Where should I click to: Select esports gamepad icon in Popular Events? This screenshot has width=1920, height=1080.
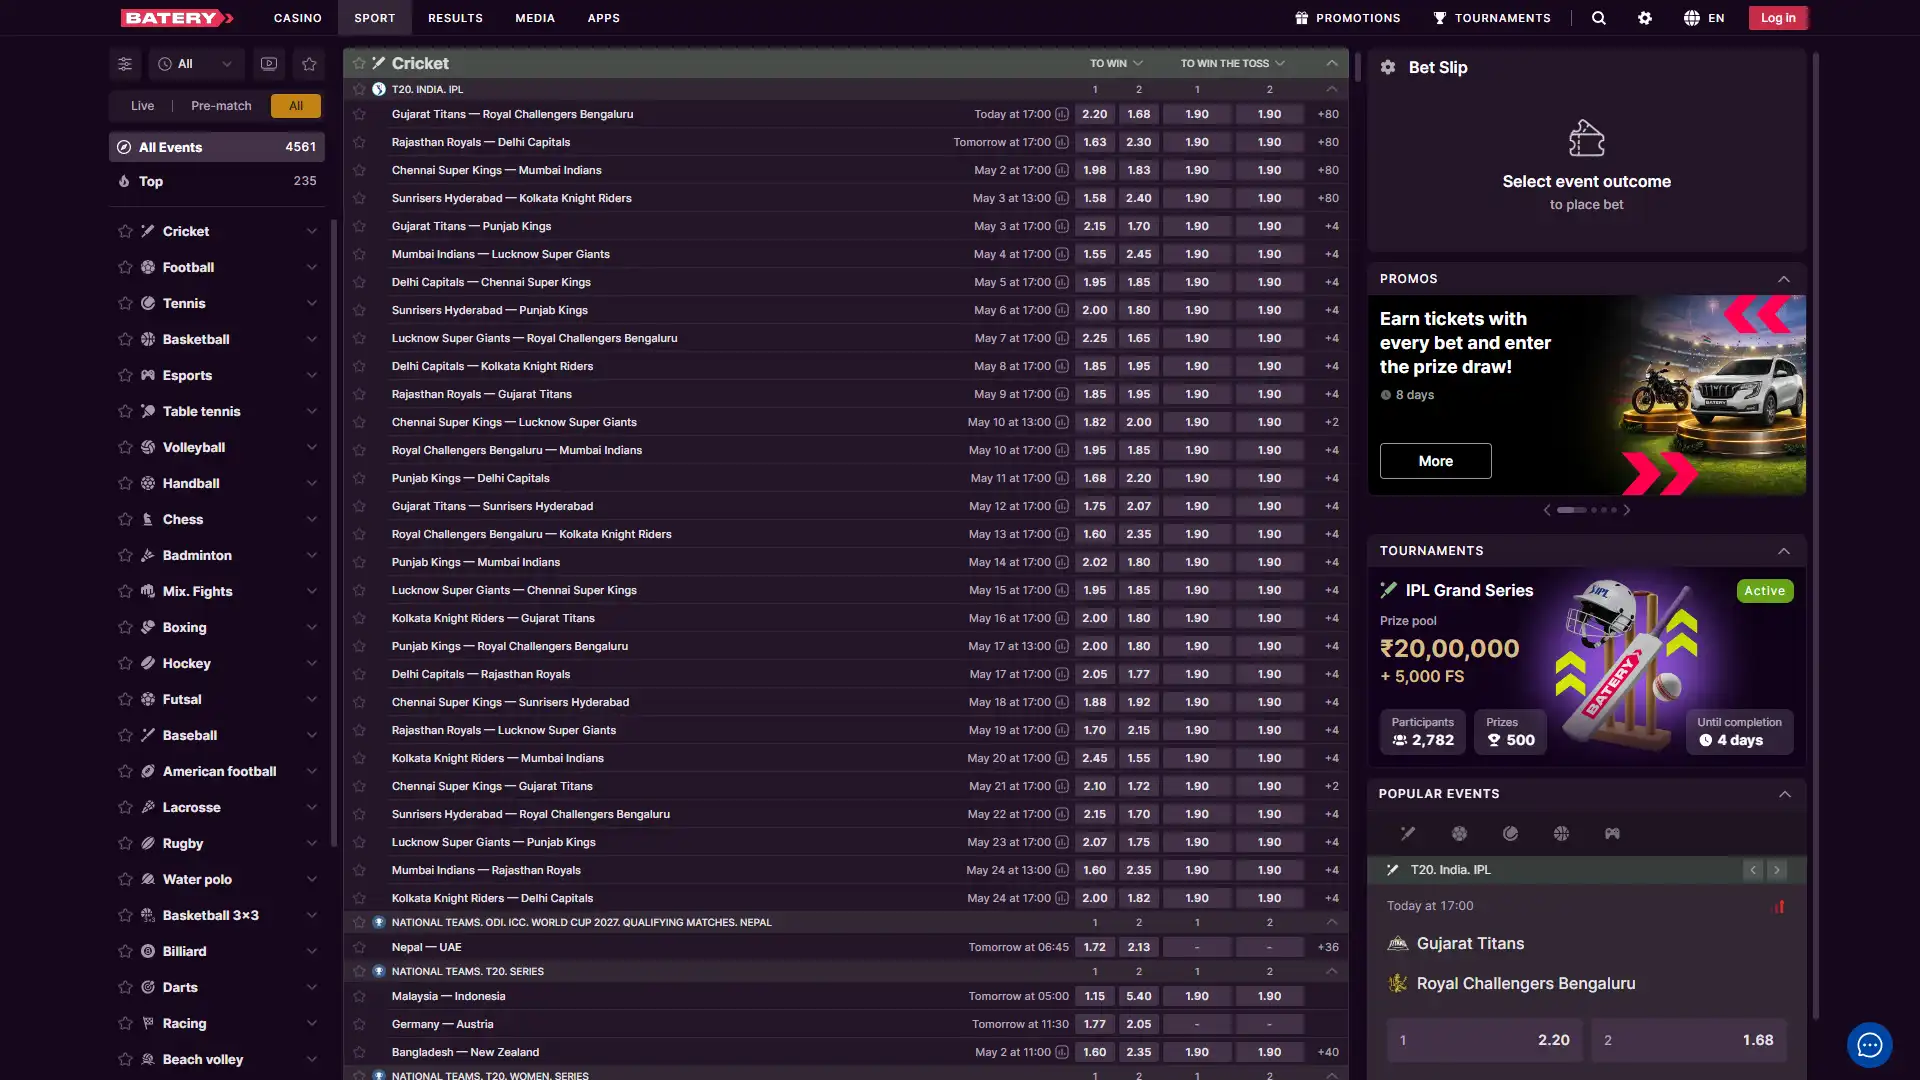tap(1612, 833)
